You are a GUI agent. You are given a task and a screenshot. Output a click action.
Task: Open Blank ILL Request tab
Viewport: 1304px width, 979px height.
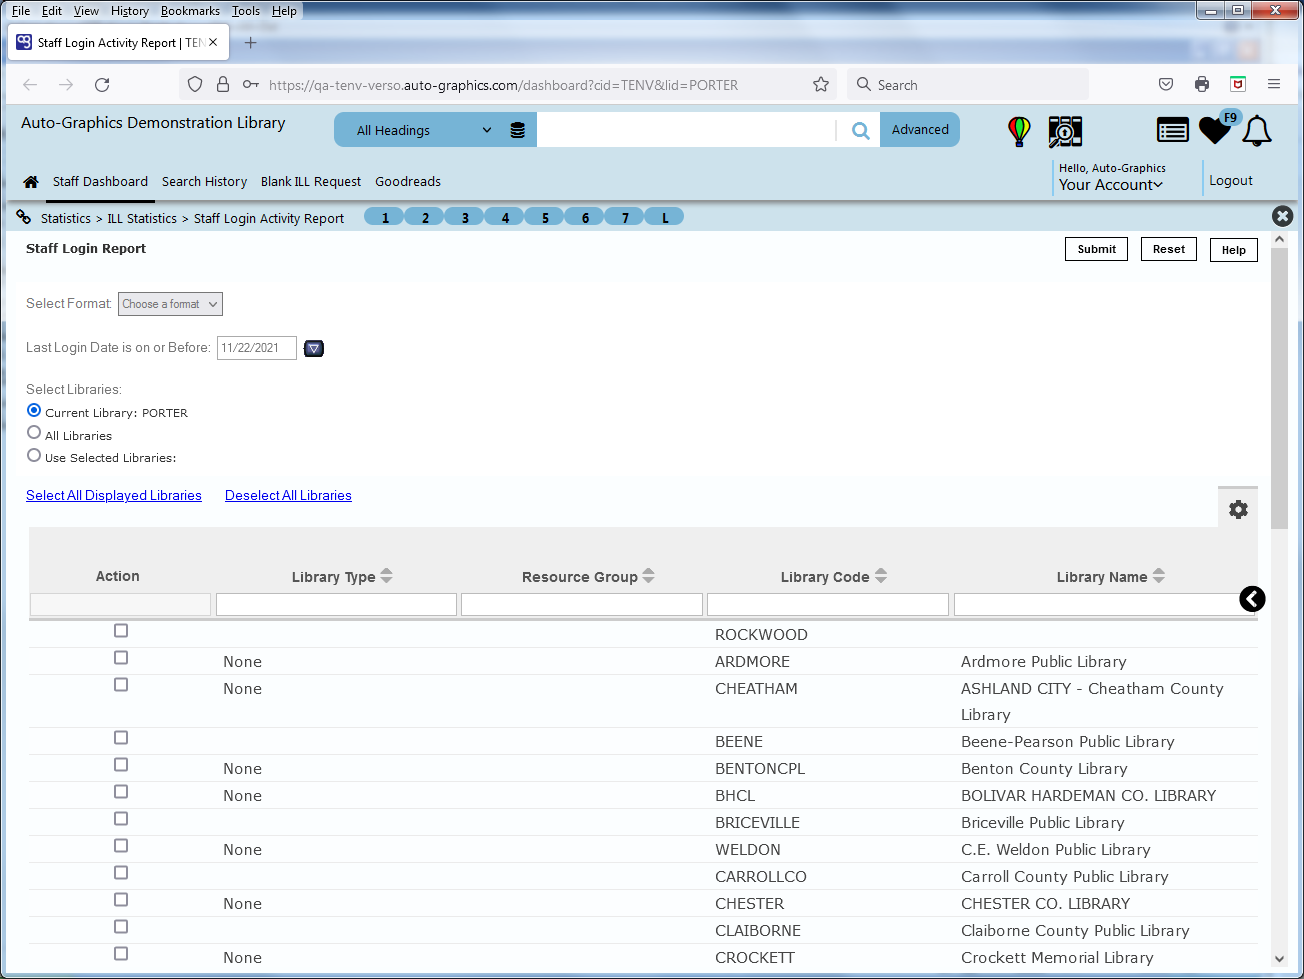coord(311,182)
